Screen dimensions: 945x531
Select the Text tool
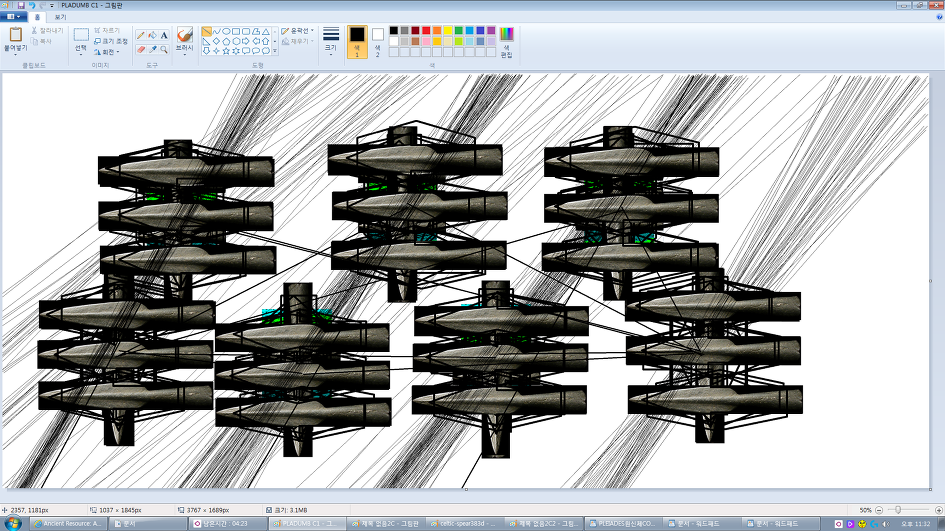click(164, 35)
